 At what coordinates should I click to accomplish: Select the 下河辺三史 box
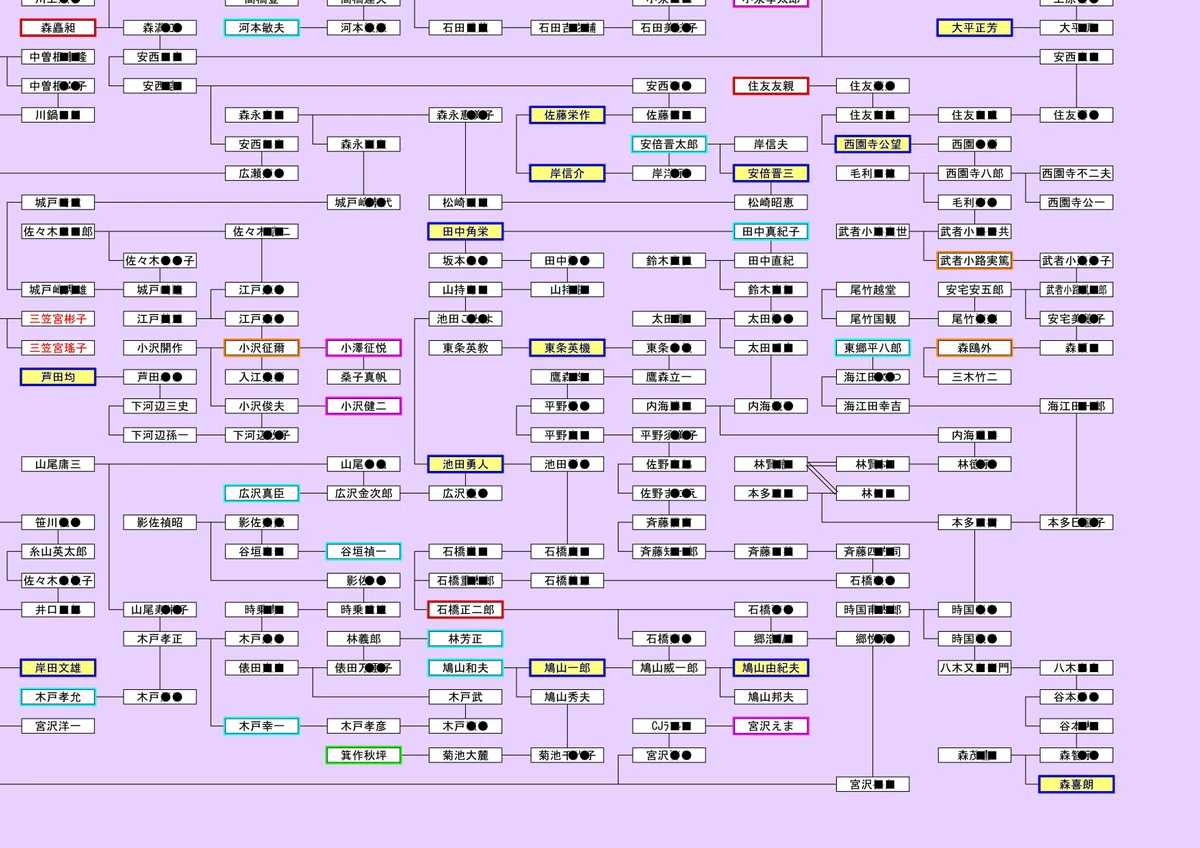tap(159, 406)
